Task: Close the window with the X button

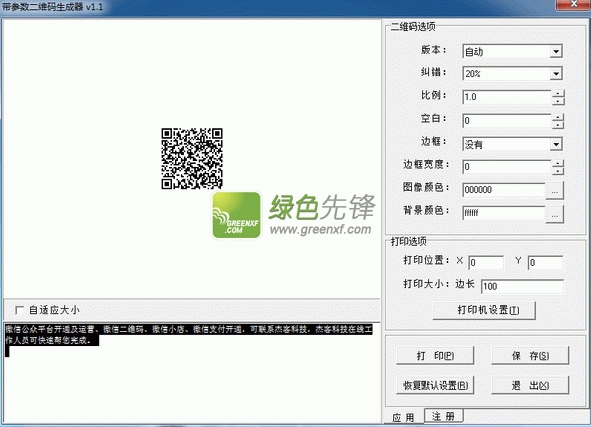Action: pyautogui.click(x=573, y=4)
